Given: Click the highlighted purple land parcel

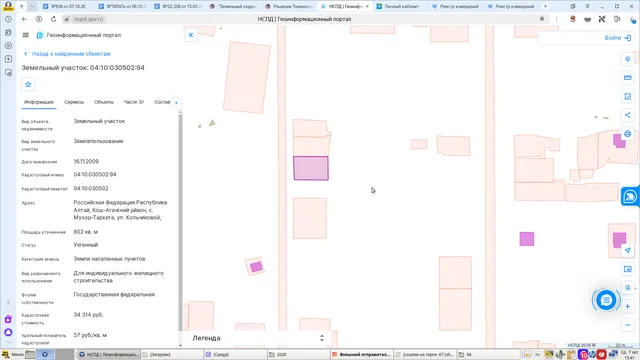Looking at the screenshot, I should pyautogui.click(x=311, y=168).
